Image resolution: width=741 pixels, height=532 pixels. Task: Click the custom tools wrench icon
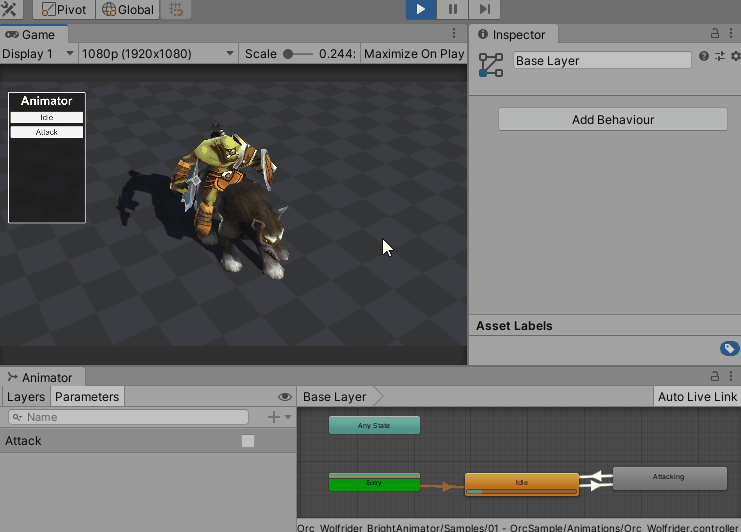(x=9, y=9)
